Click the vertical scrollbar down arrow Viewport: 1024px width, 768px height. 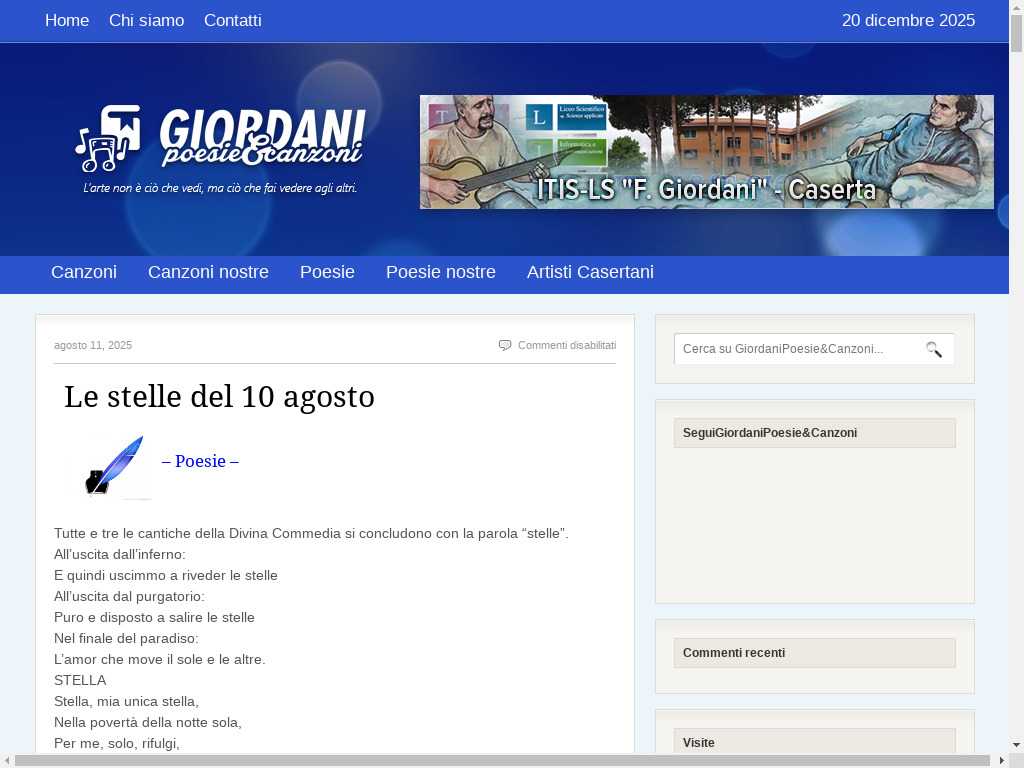pyautogui.click(x=1016, y=745)
